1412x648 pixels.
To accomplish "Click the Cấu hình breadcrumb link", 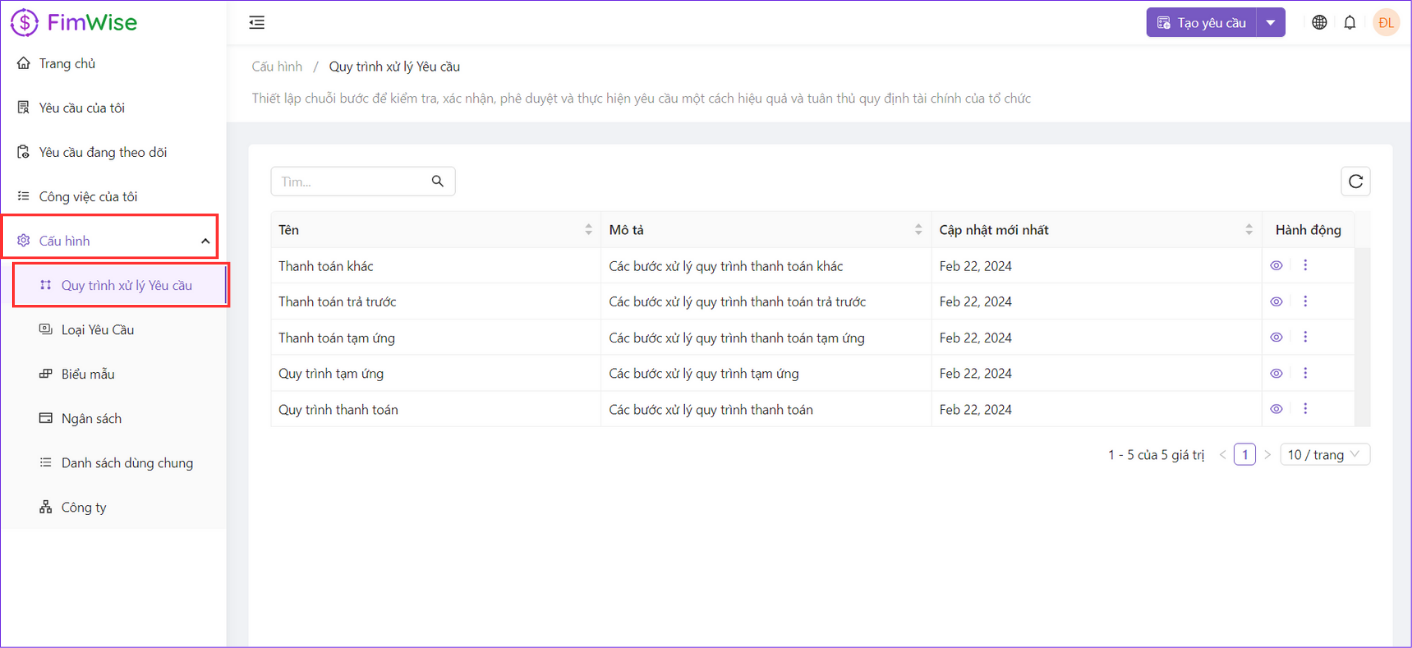I will click(277, 67).
